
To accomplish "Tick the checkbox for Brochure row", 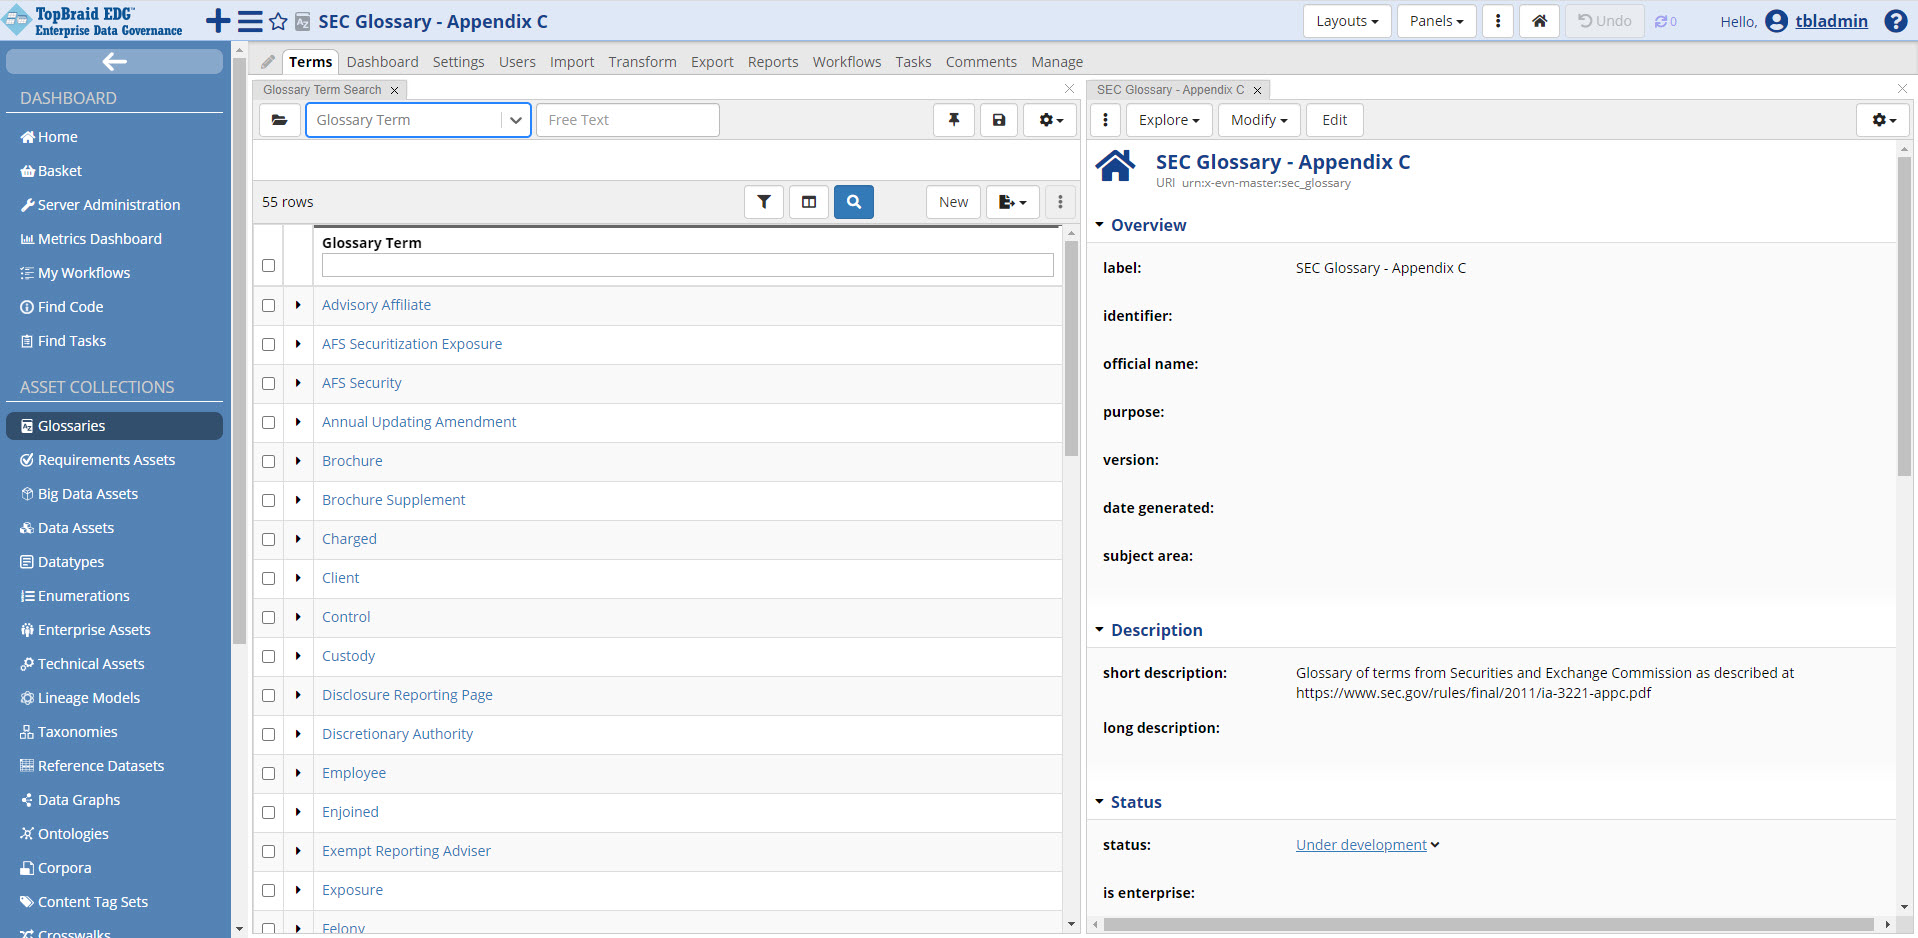I will (268, 462).
